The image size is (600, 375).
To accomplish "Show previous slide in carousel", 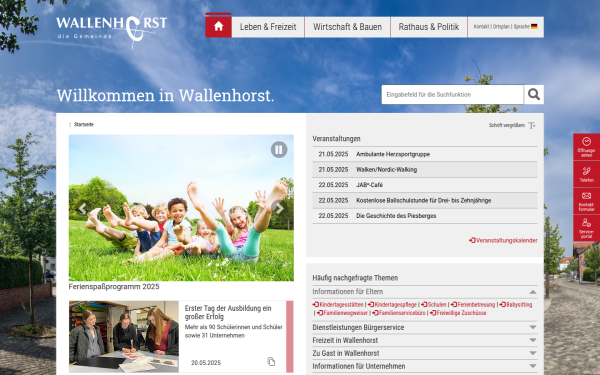I will (x=82, y=208).
